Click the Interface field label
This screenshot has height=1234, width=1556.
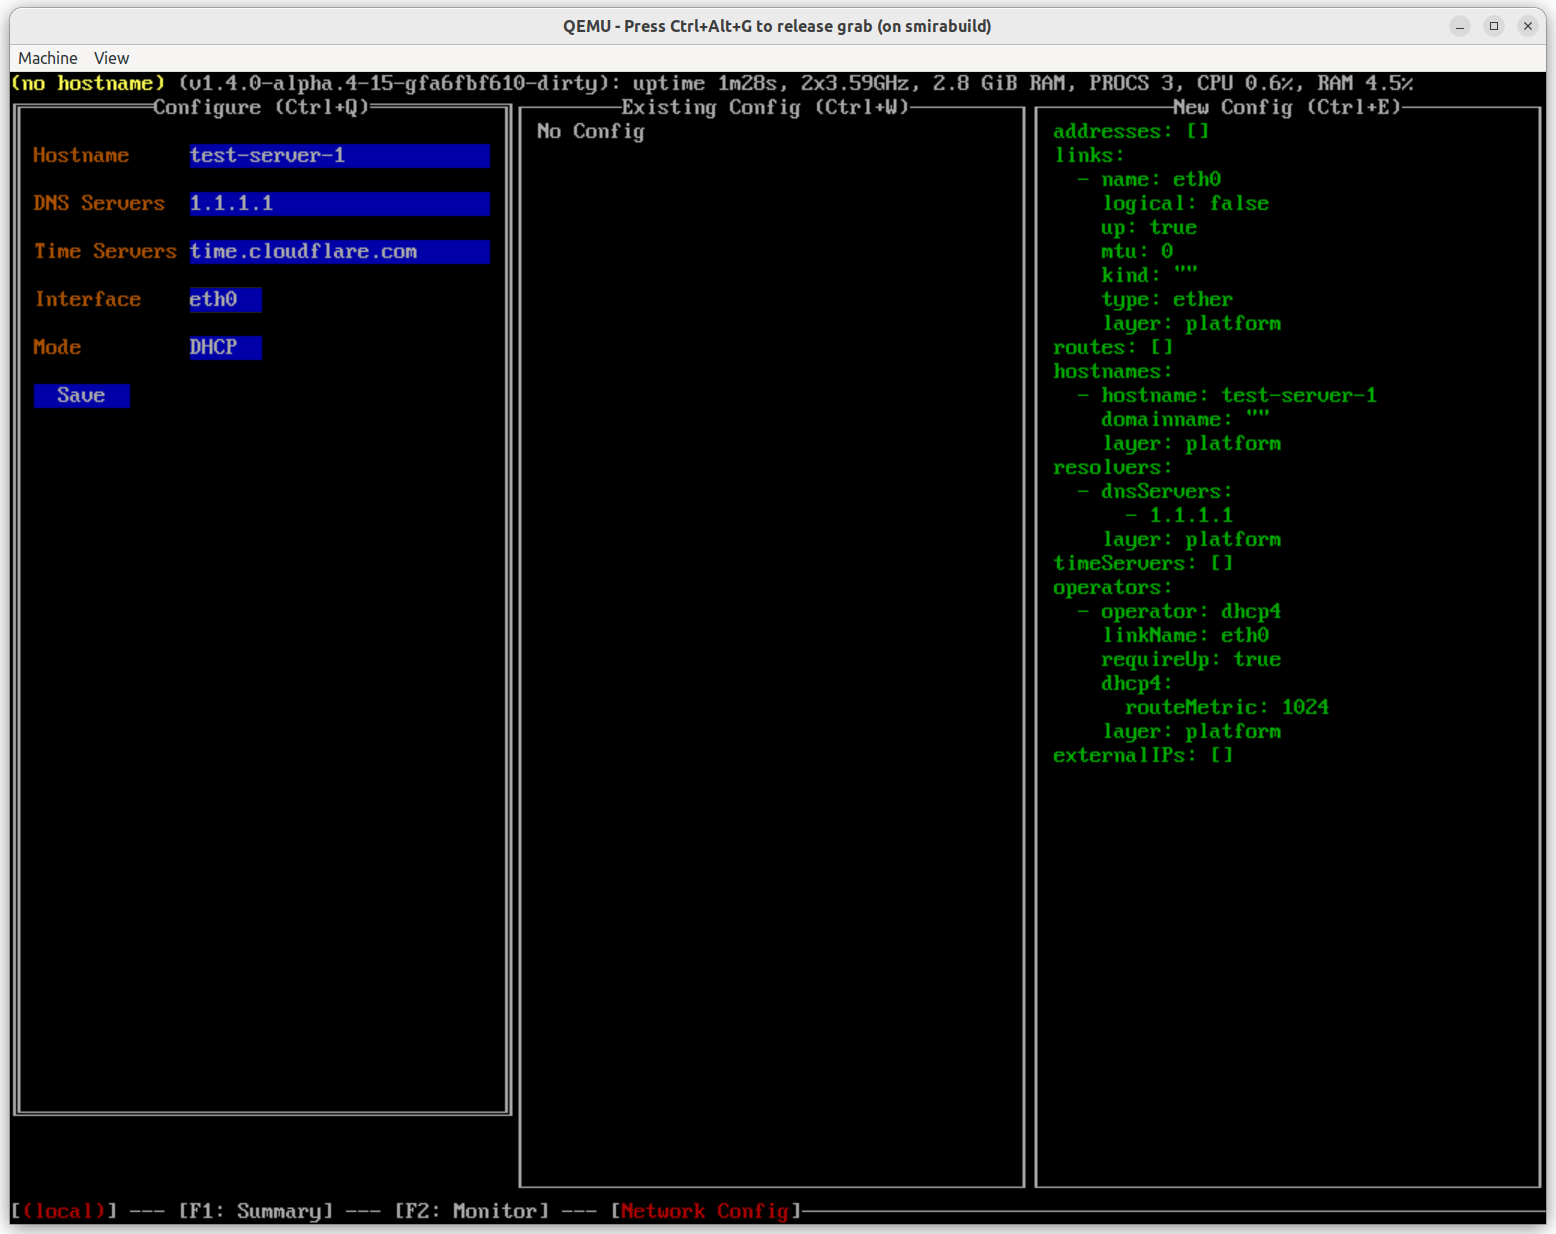pyautogui.click(x=87, y=299)
